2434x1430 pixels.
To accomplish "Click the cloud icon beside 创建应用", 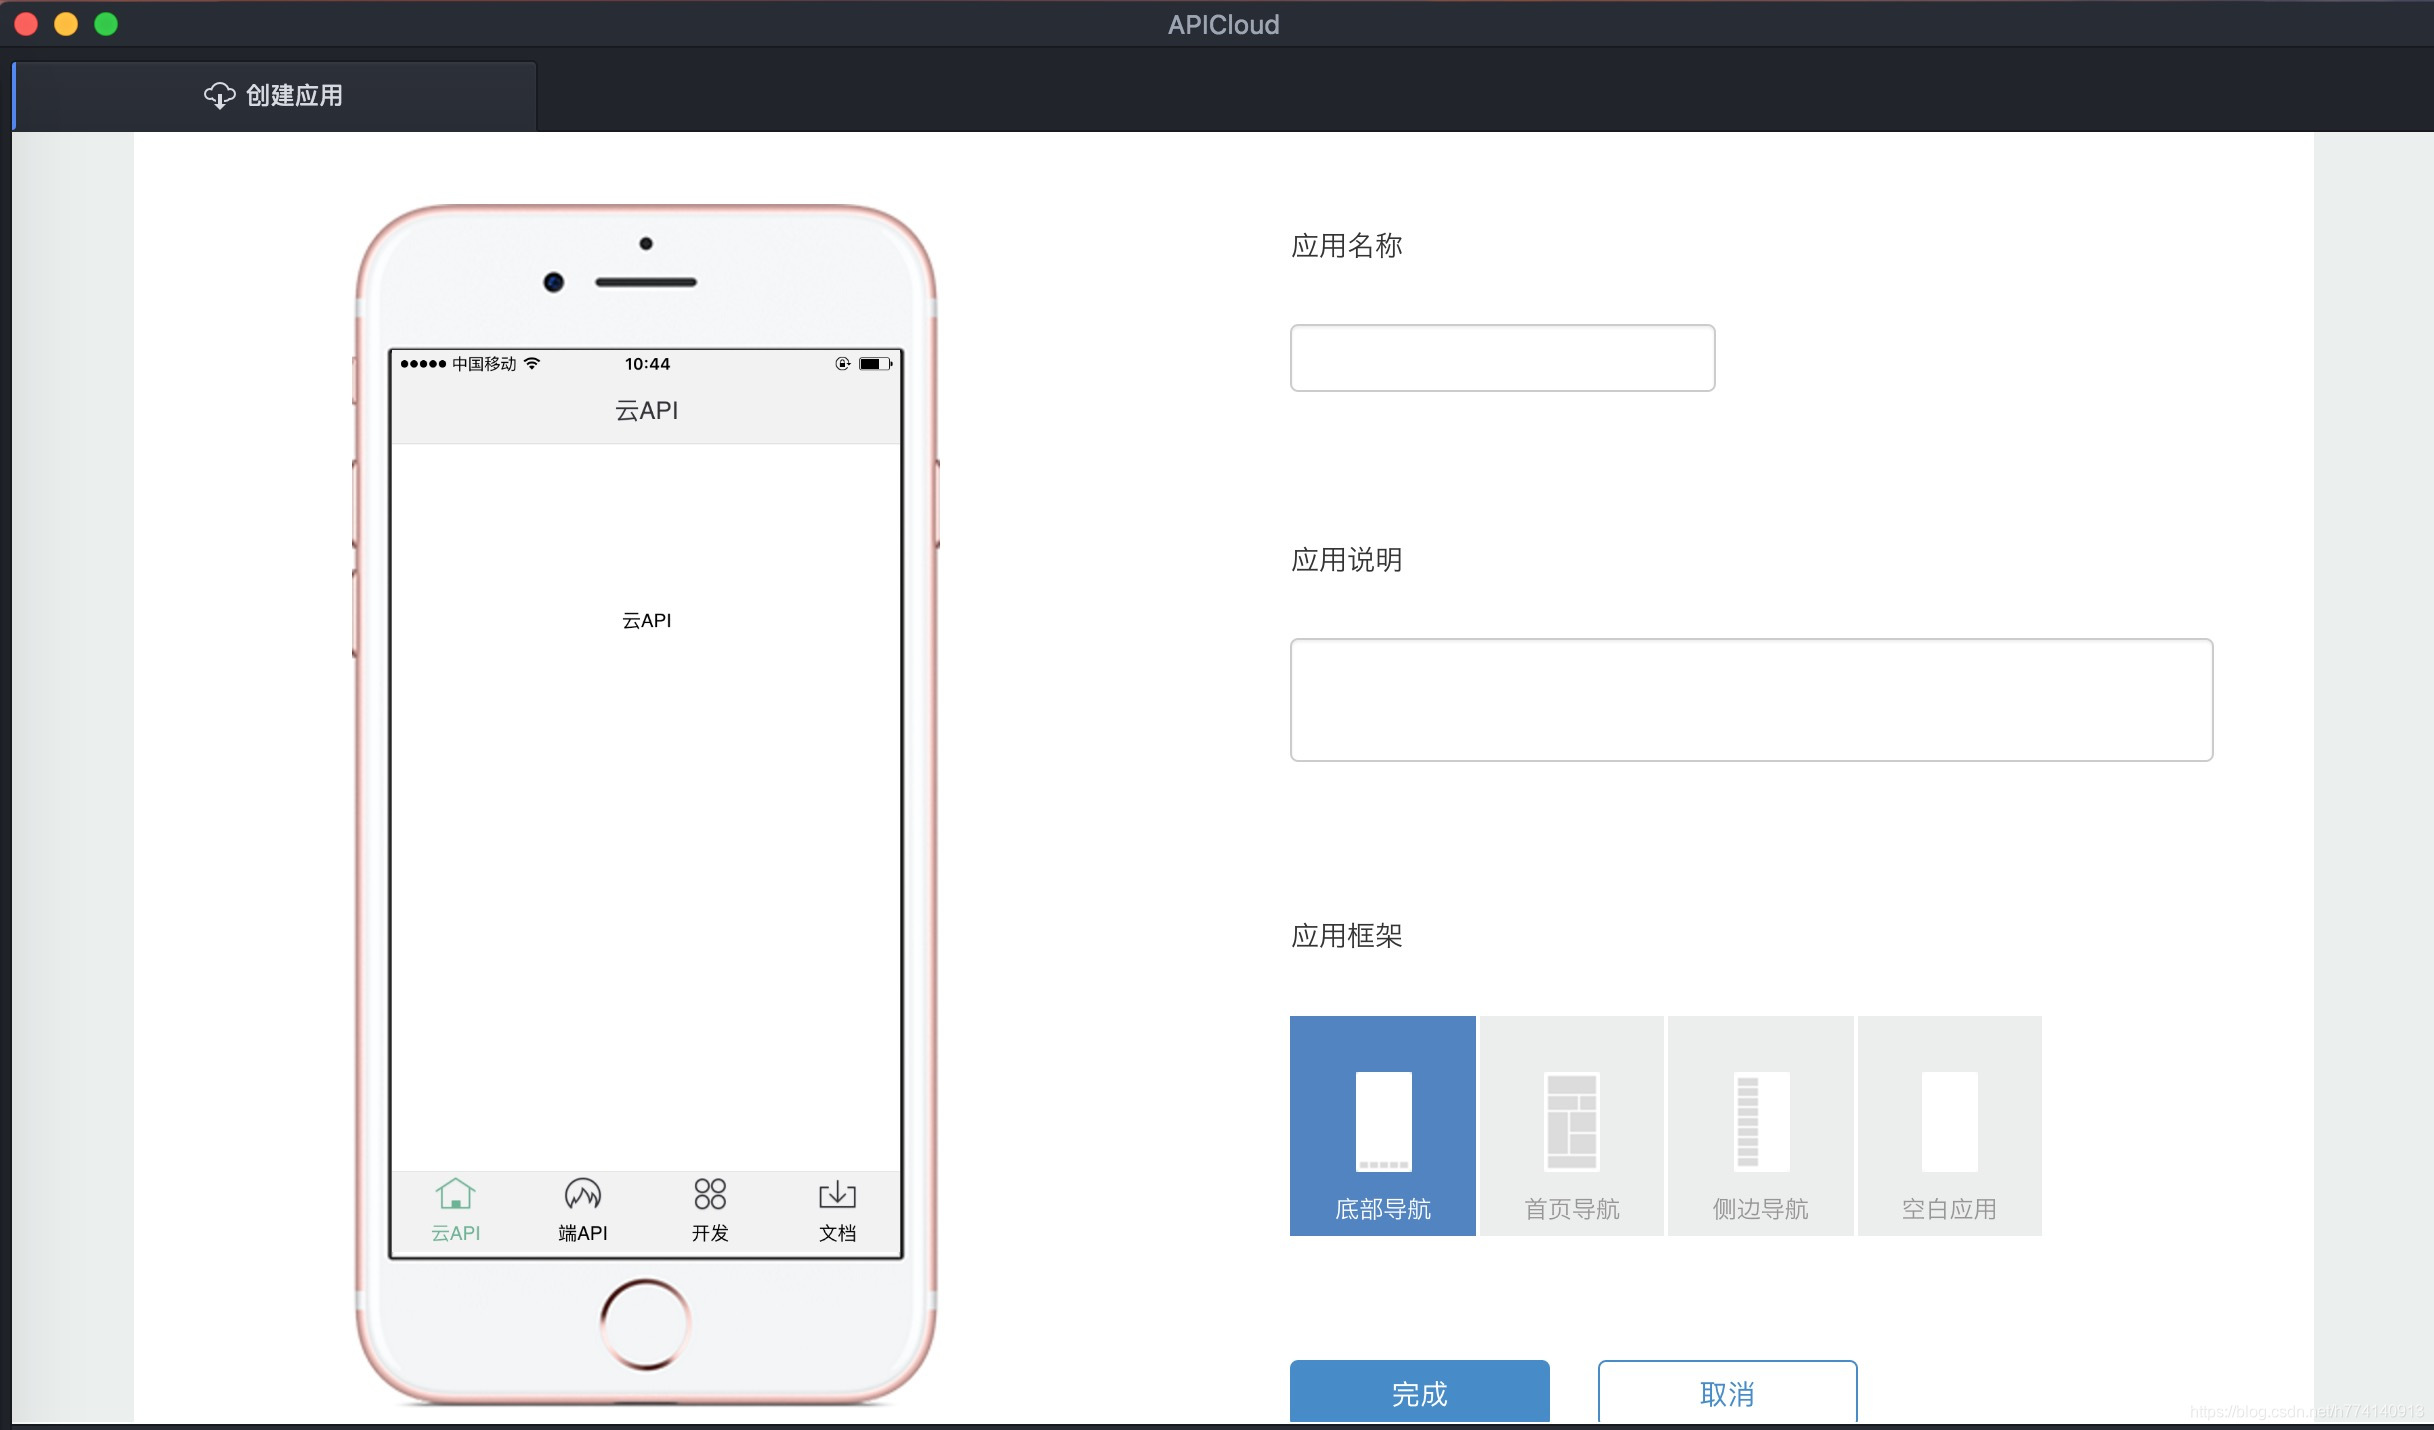I will (x=220, y=96).
